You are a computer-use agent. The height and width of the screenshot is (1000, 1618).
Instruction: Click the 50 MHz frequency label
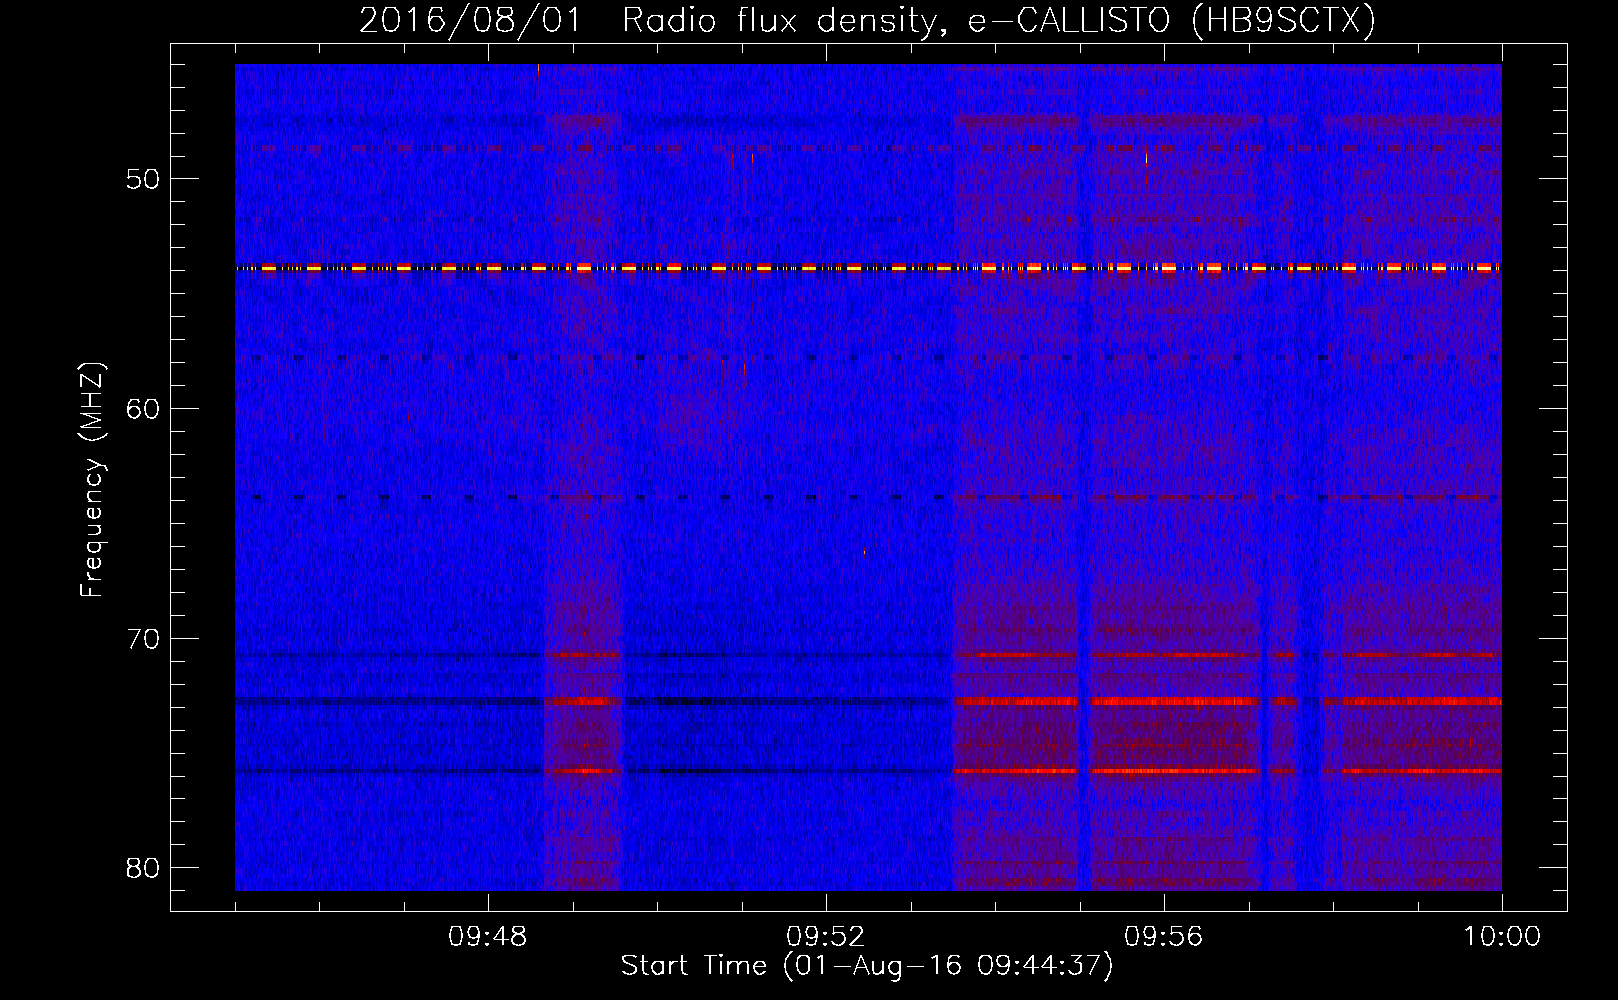coord(143,180)
